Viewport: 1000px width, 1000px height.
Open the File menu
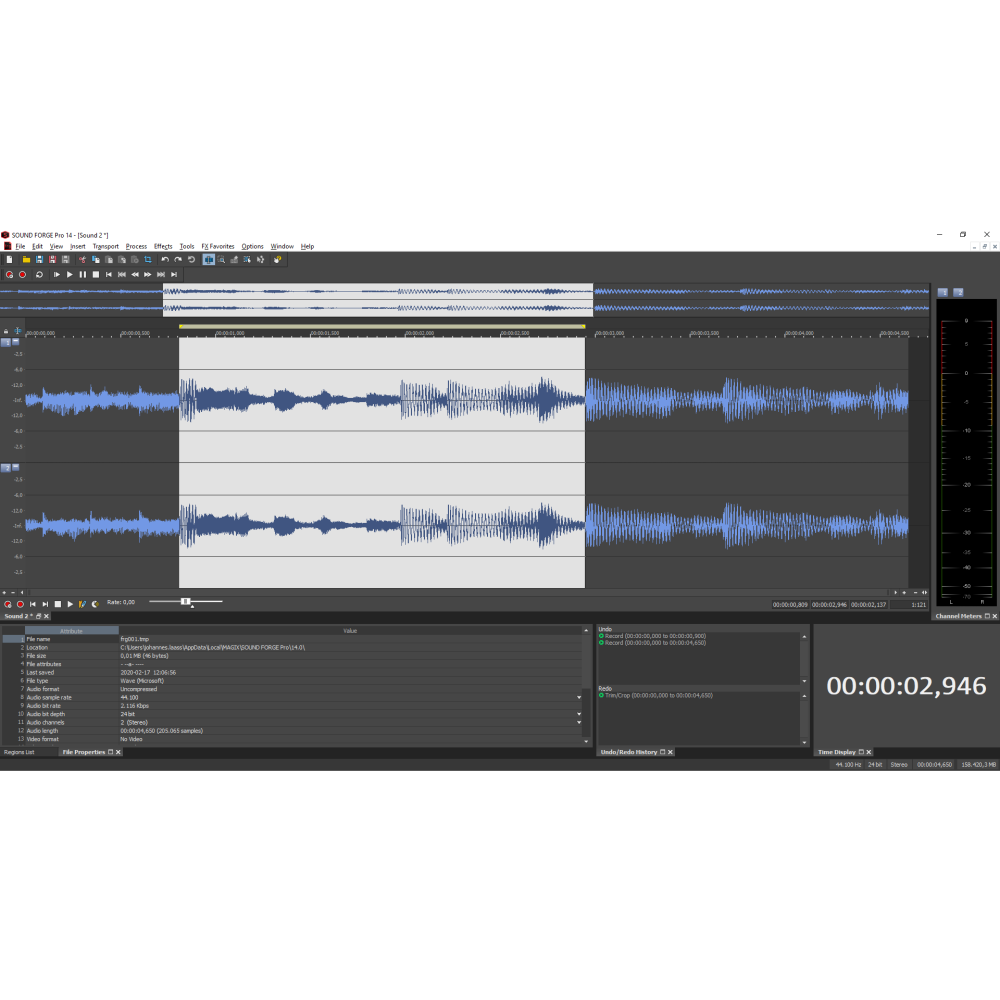20,246
